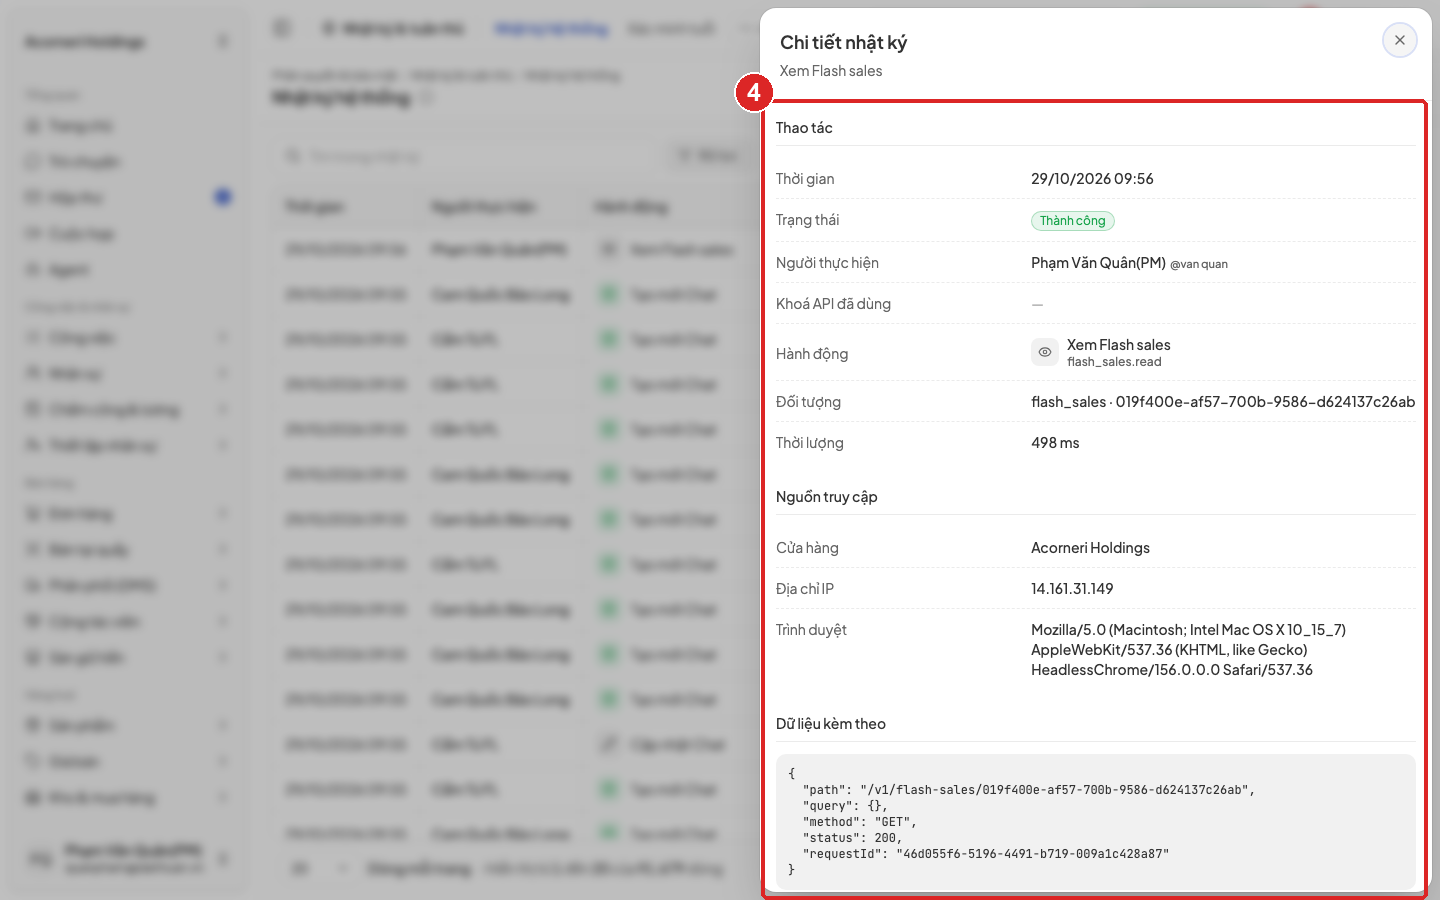Click the Hành động field label

pyautogui.click(x=811, y=354)
